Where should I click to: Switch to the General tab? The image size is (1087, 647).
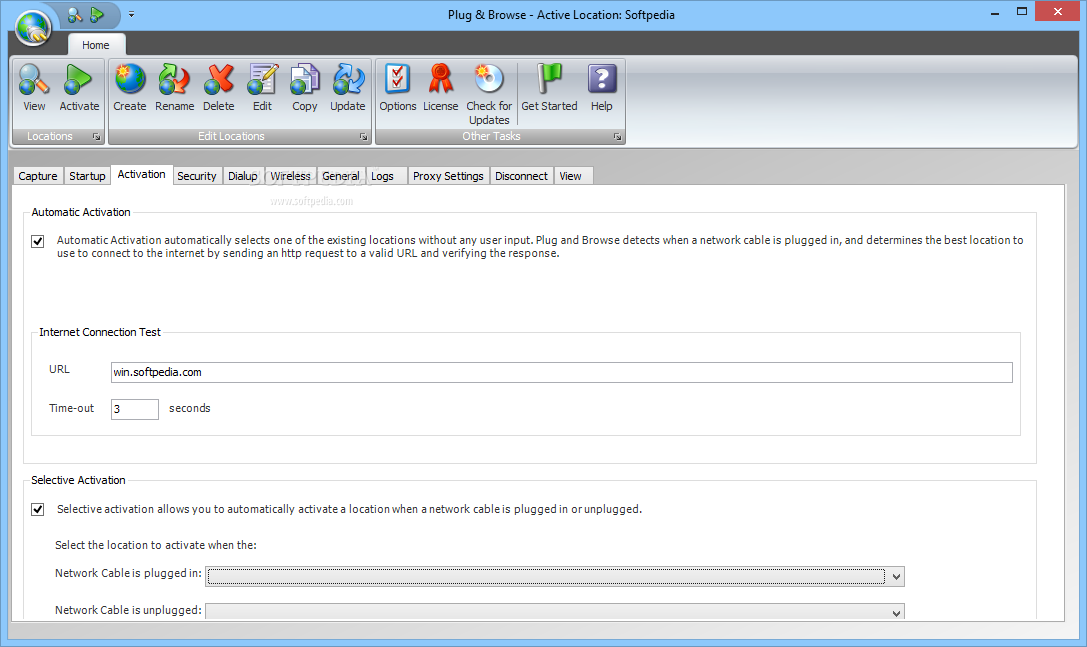[x=340, y=176]
